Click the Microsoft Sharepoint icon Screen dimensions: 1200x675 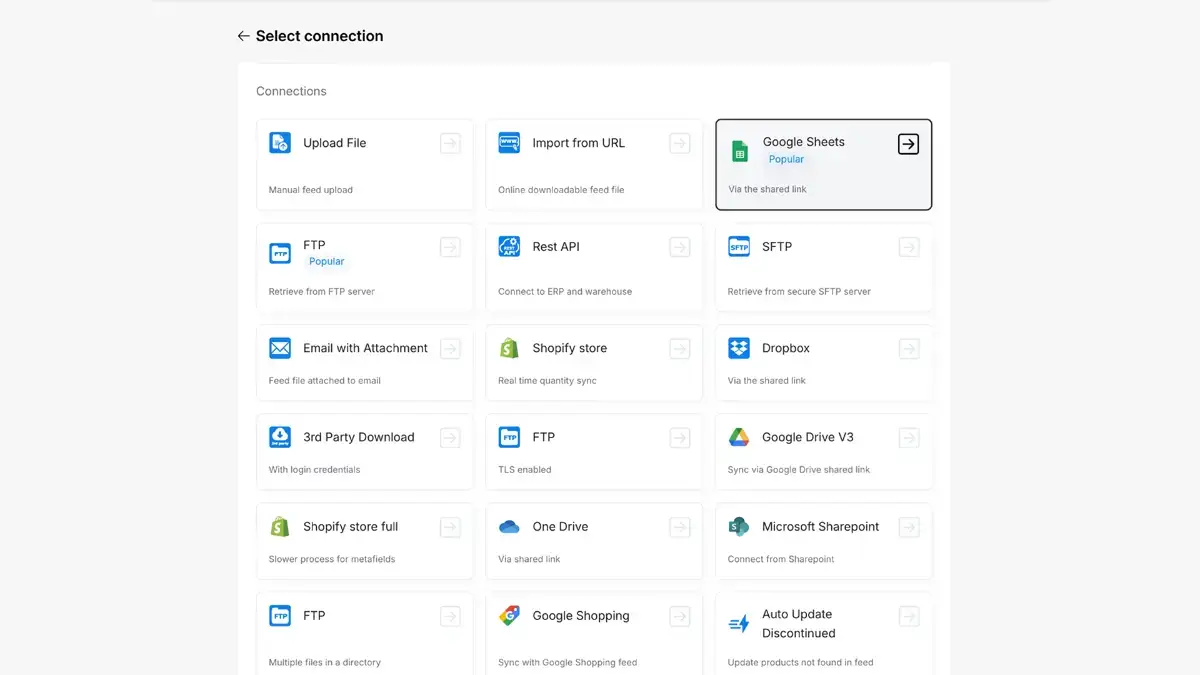click(739, 527)
